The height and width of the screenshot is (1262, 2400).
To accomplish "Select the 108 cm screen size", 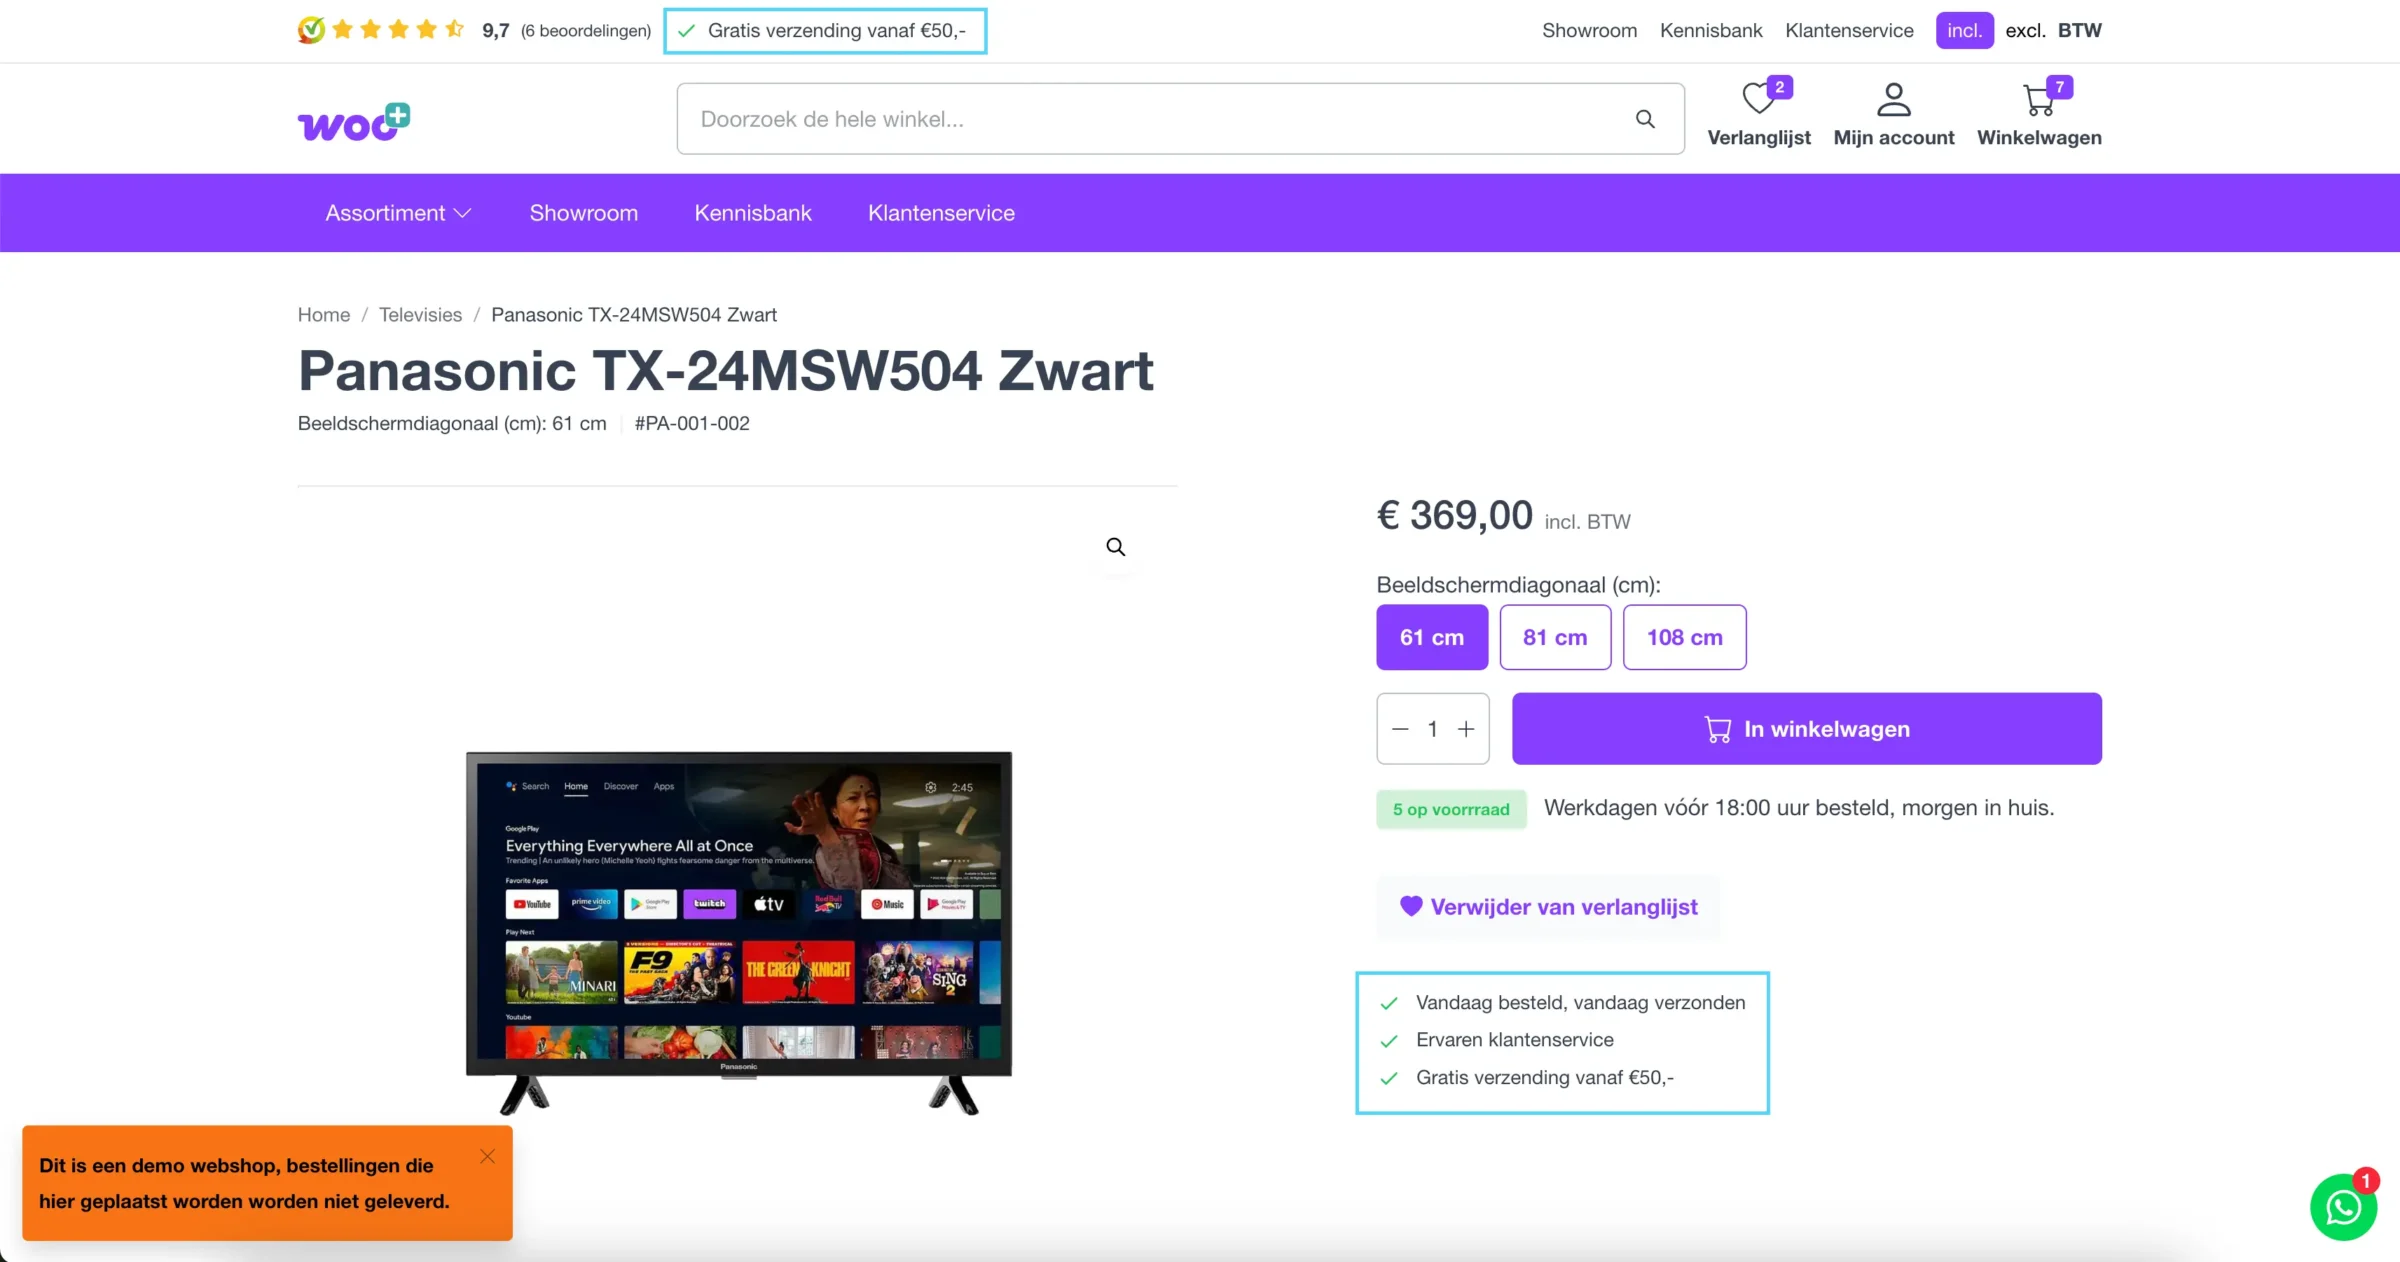I will [x=1684, y=637].
